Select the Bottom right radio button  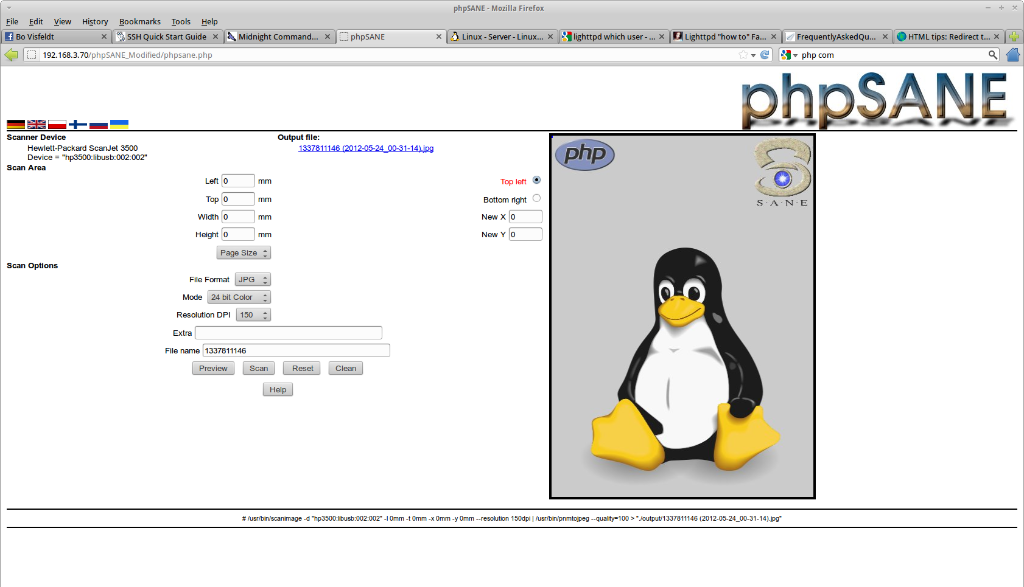(x=537, y=198)
